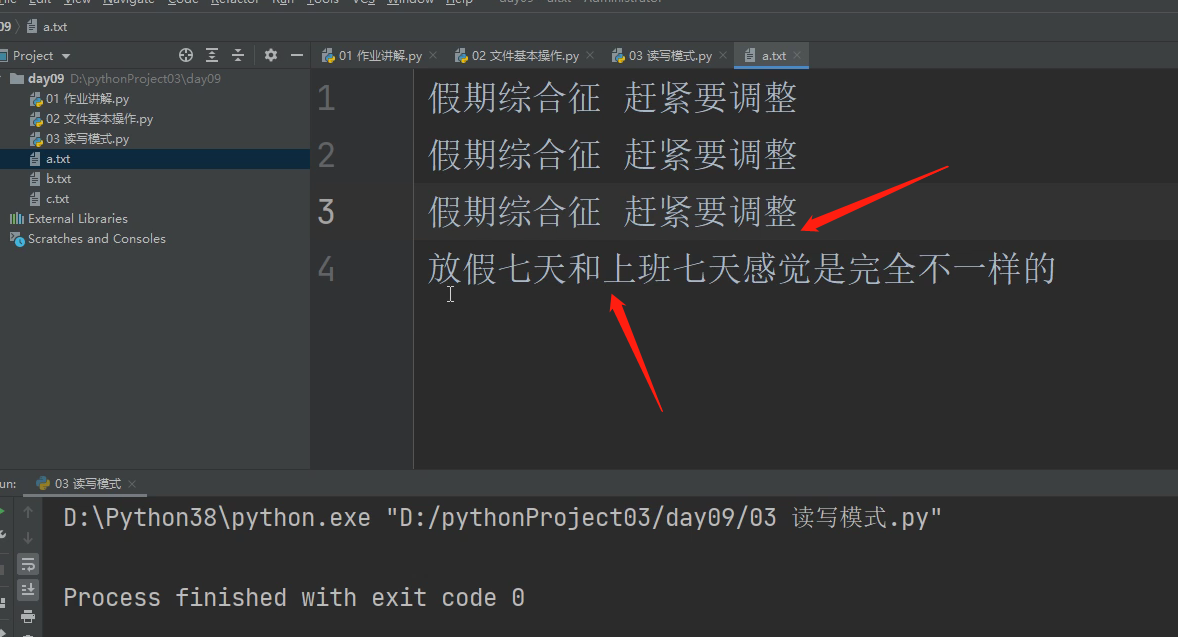
Task: Click the locate/select opened file crosshair icon
Action: pos(186,55)
